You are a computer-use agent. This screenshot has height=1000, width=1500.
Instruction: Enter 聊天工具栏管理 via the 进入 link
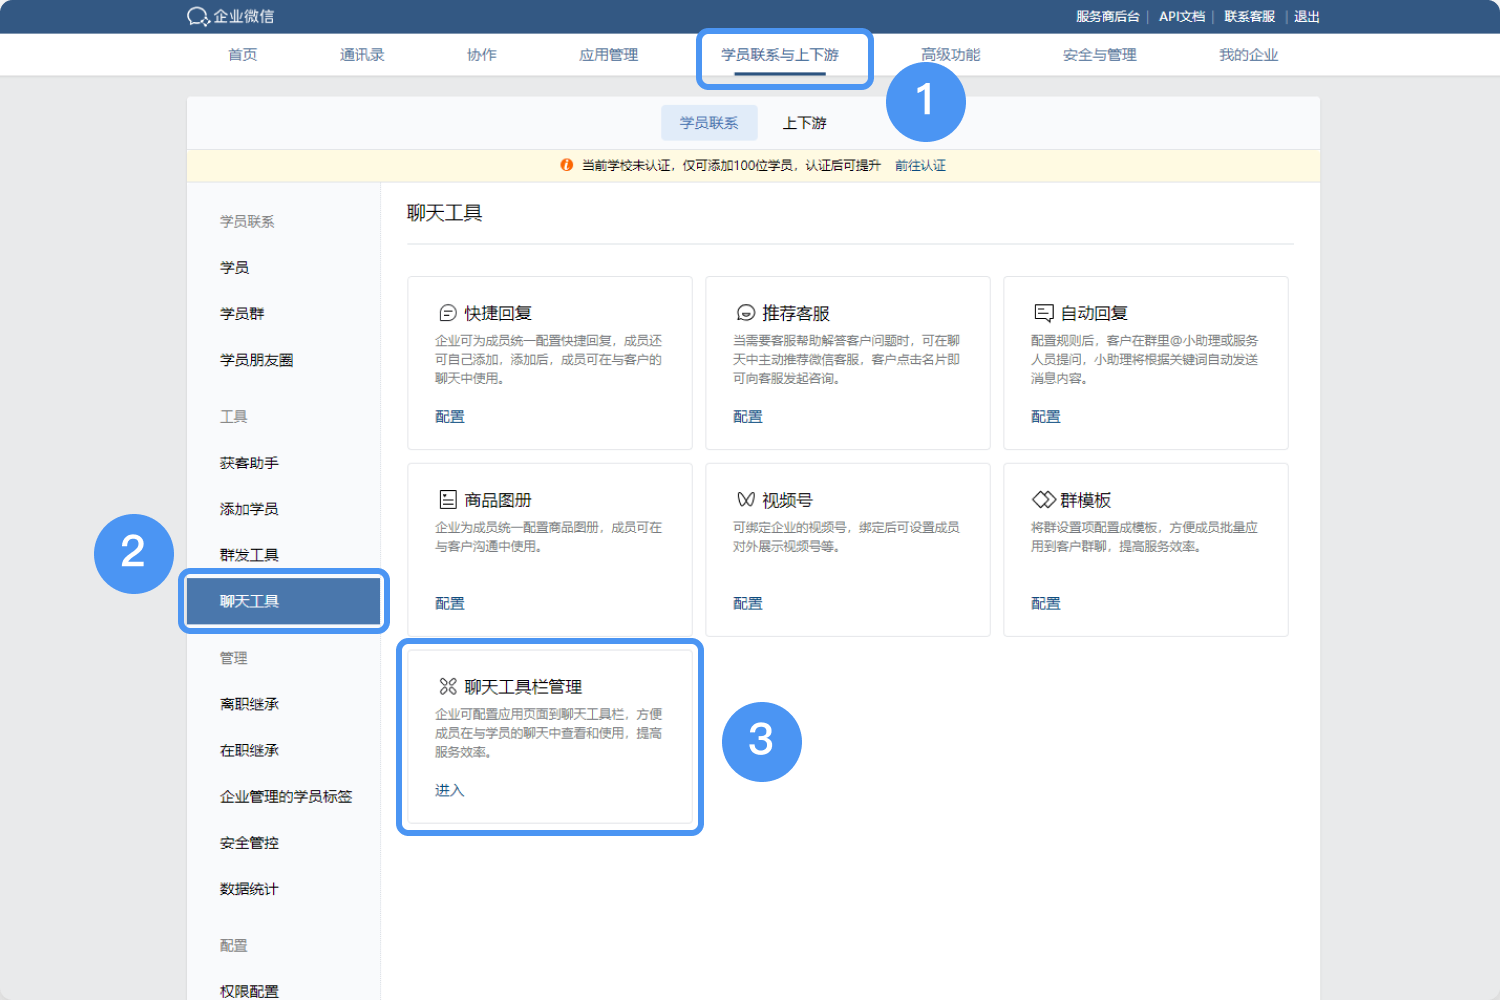[448, 789]
